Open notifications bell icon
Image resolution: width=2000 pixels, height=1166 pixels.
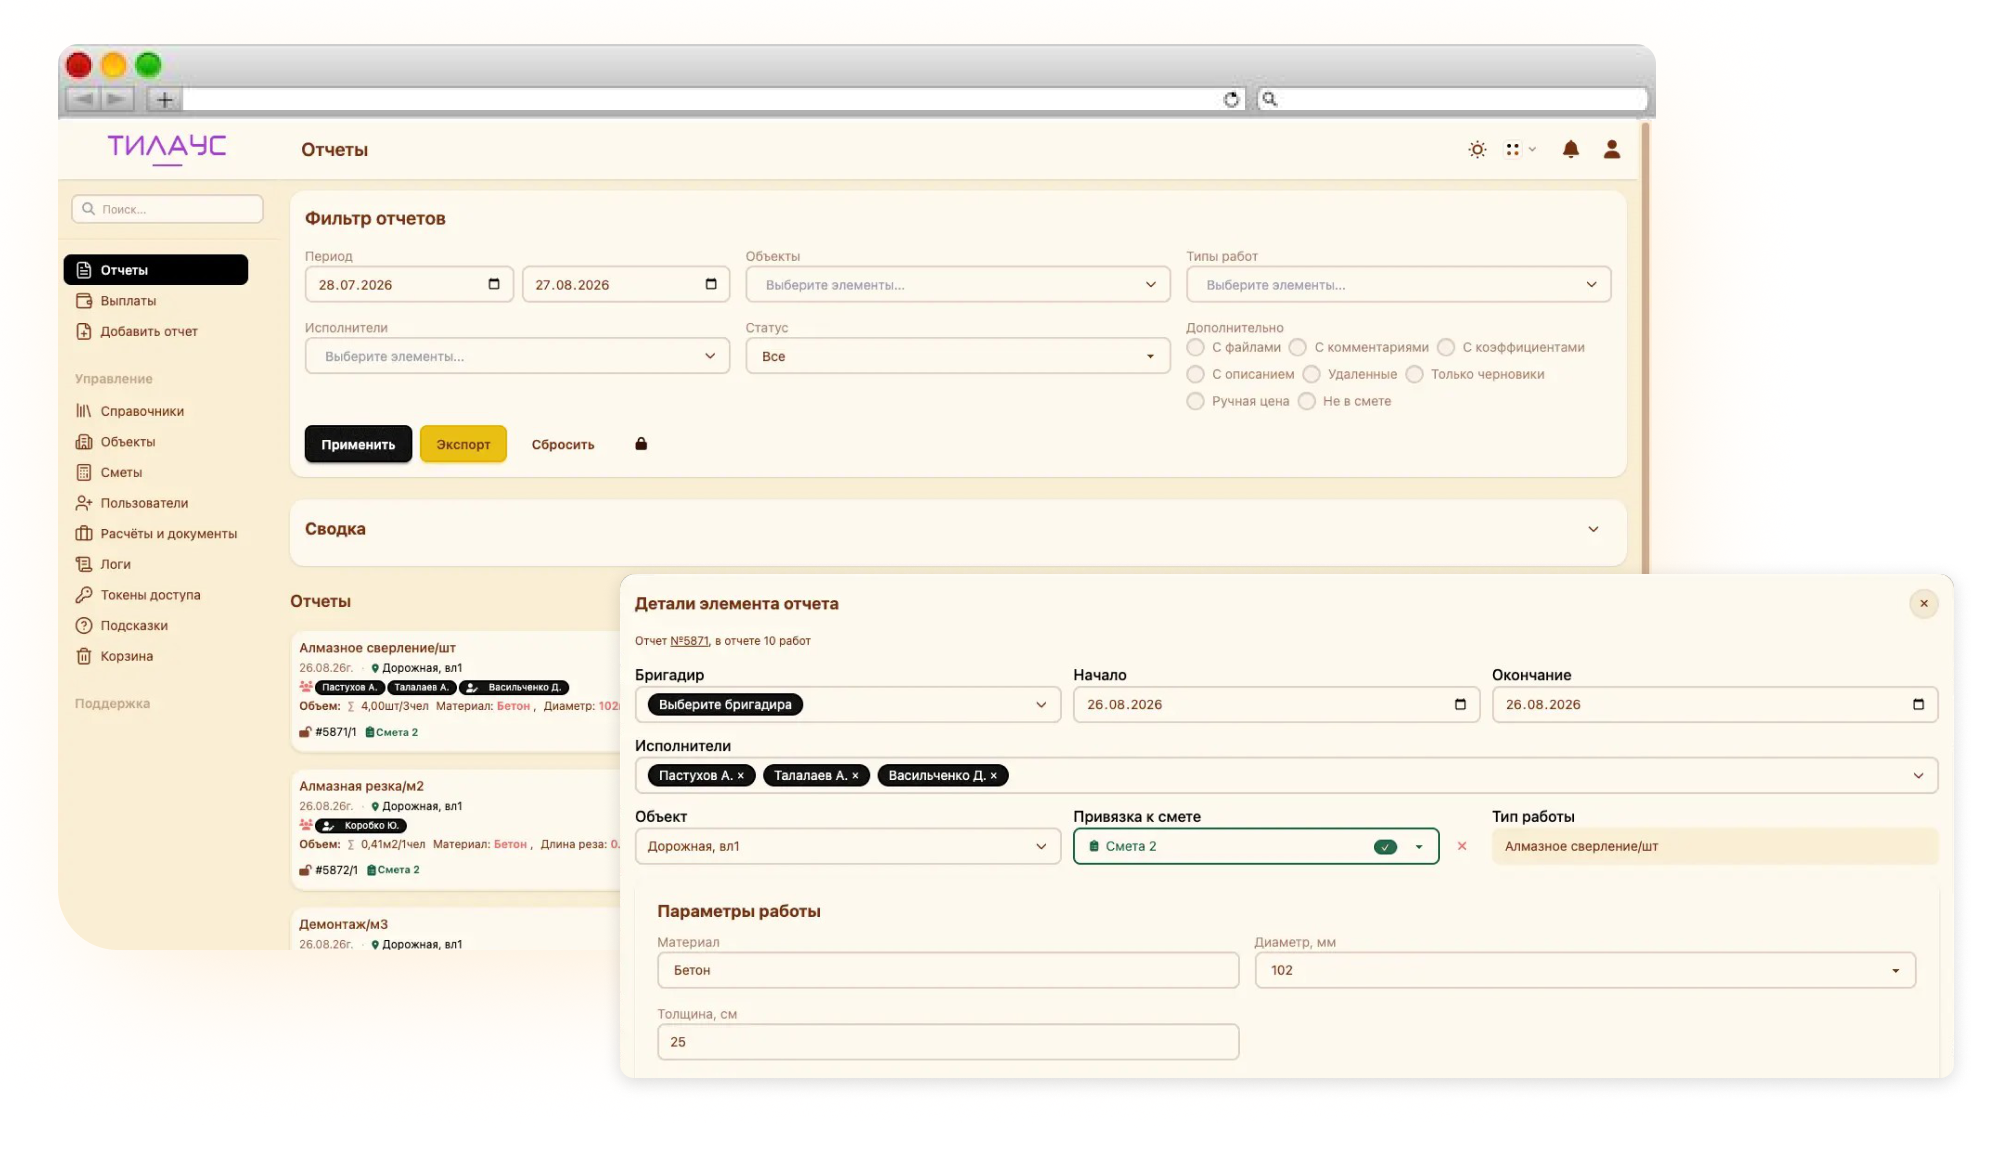click(x=1571, y=150)
